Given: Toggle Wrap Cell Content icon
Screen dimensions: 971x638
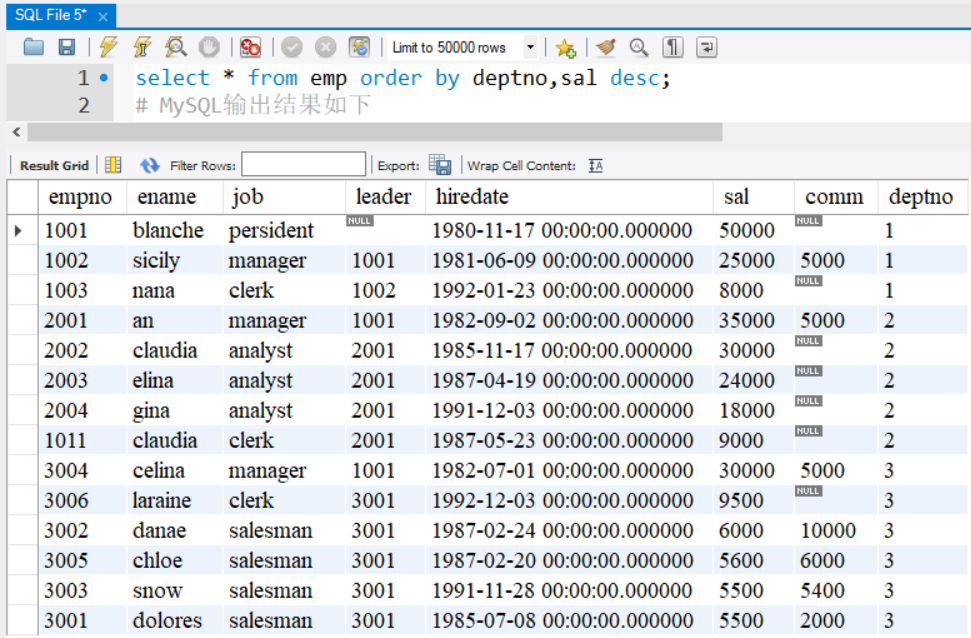Looking at the screenshot, I should tap(596, 165).
